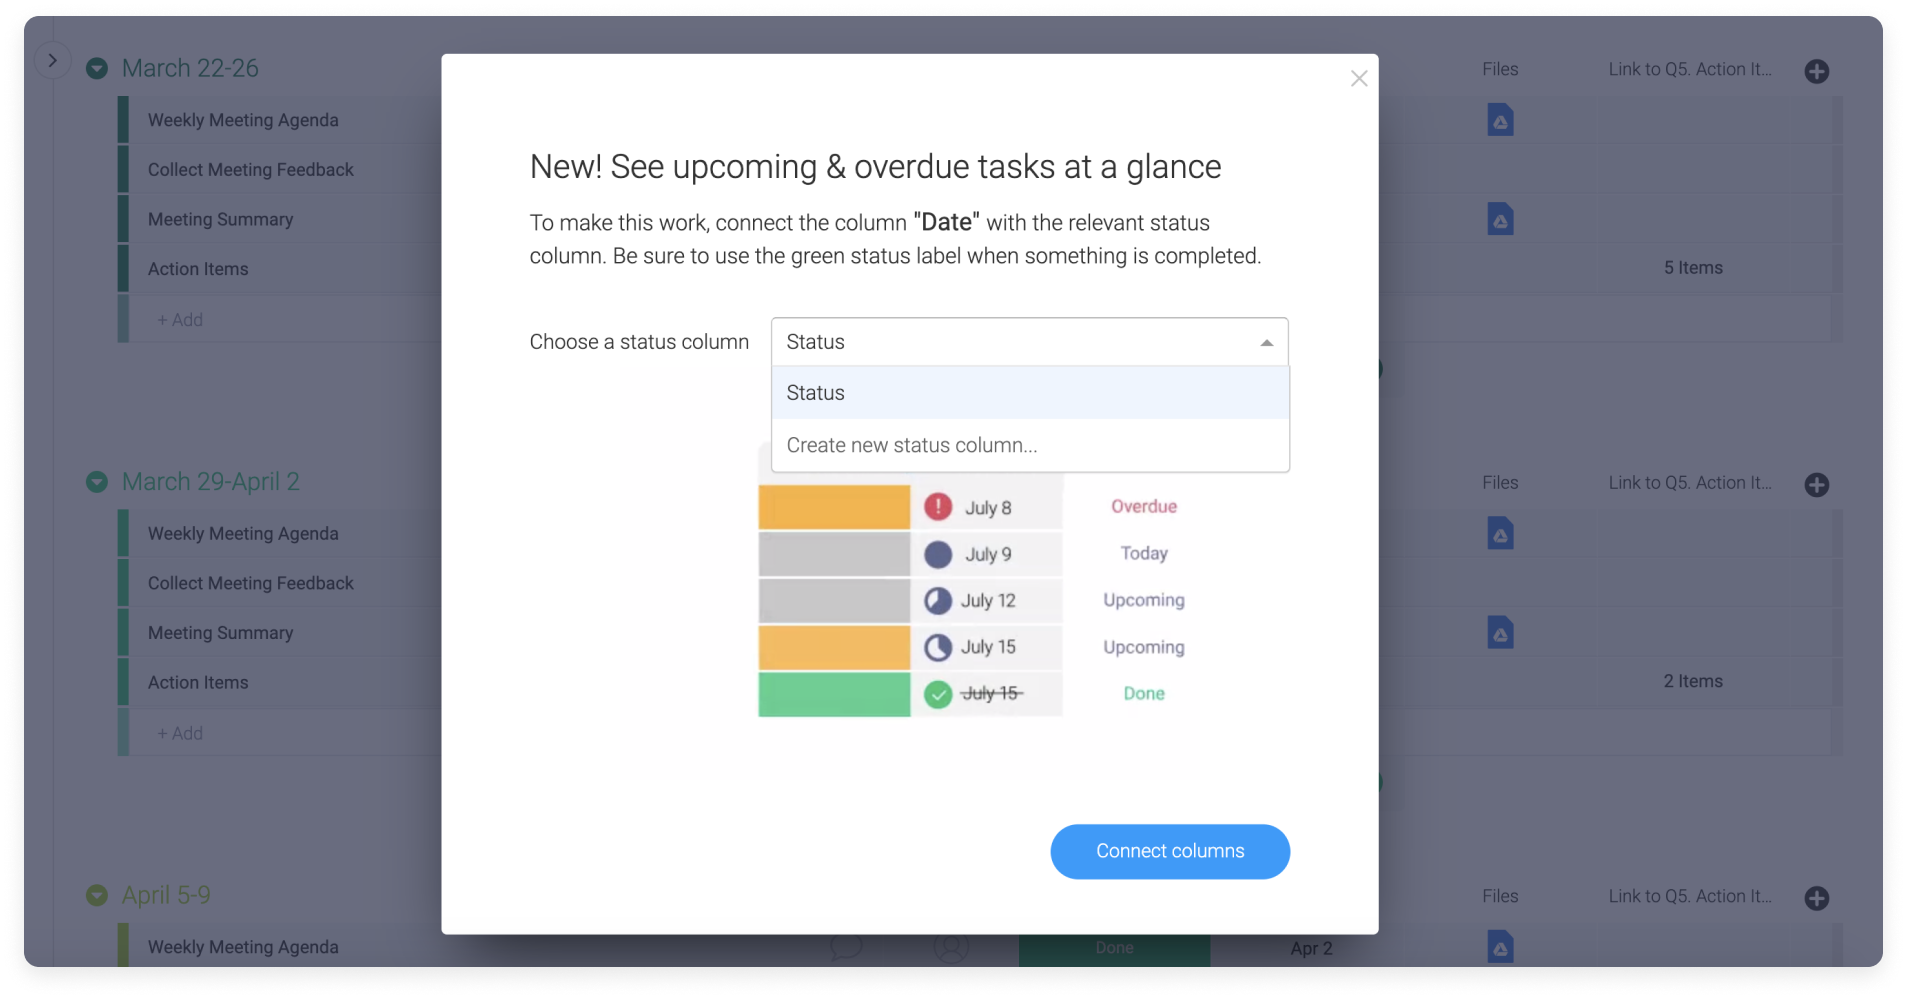Open Collect Meeting Feedback in March 22-26
This screenshot has width=1907, height=999.
(251, 170)
